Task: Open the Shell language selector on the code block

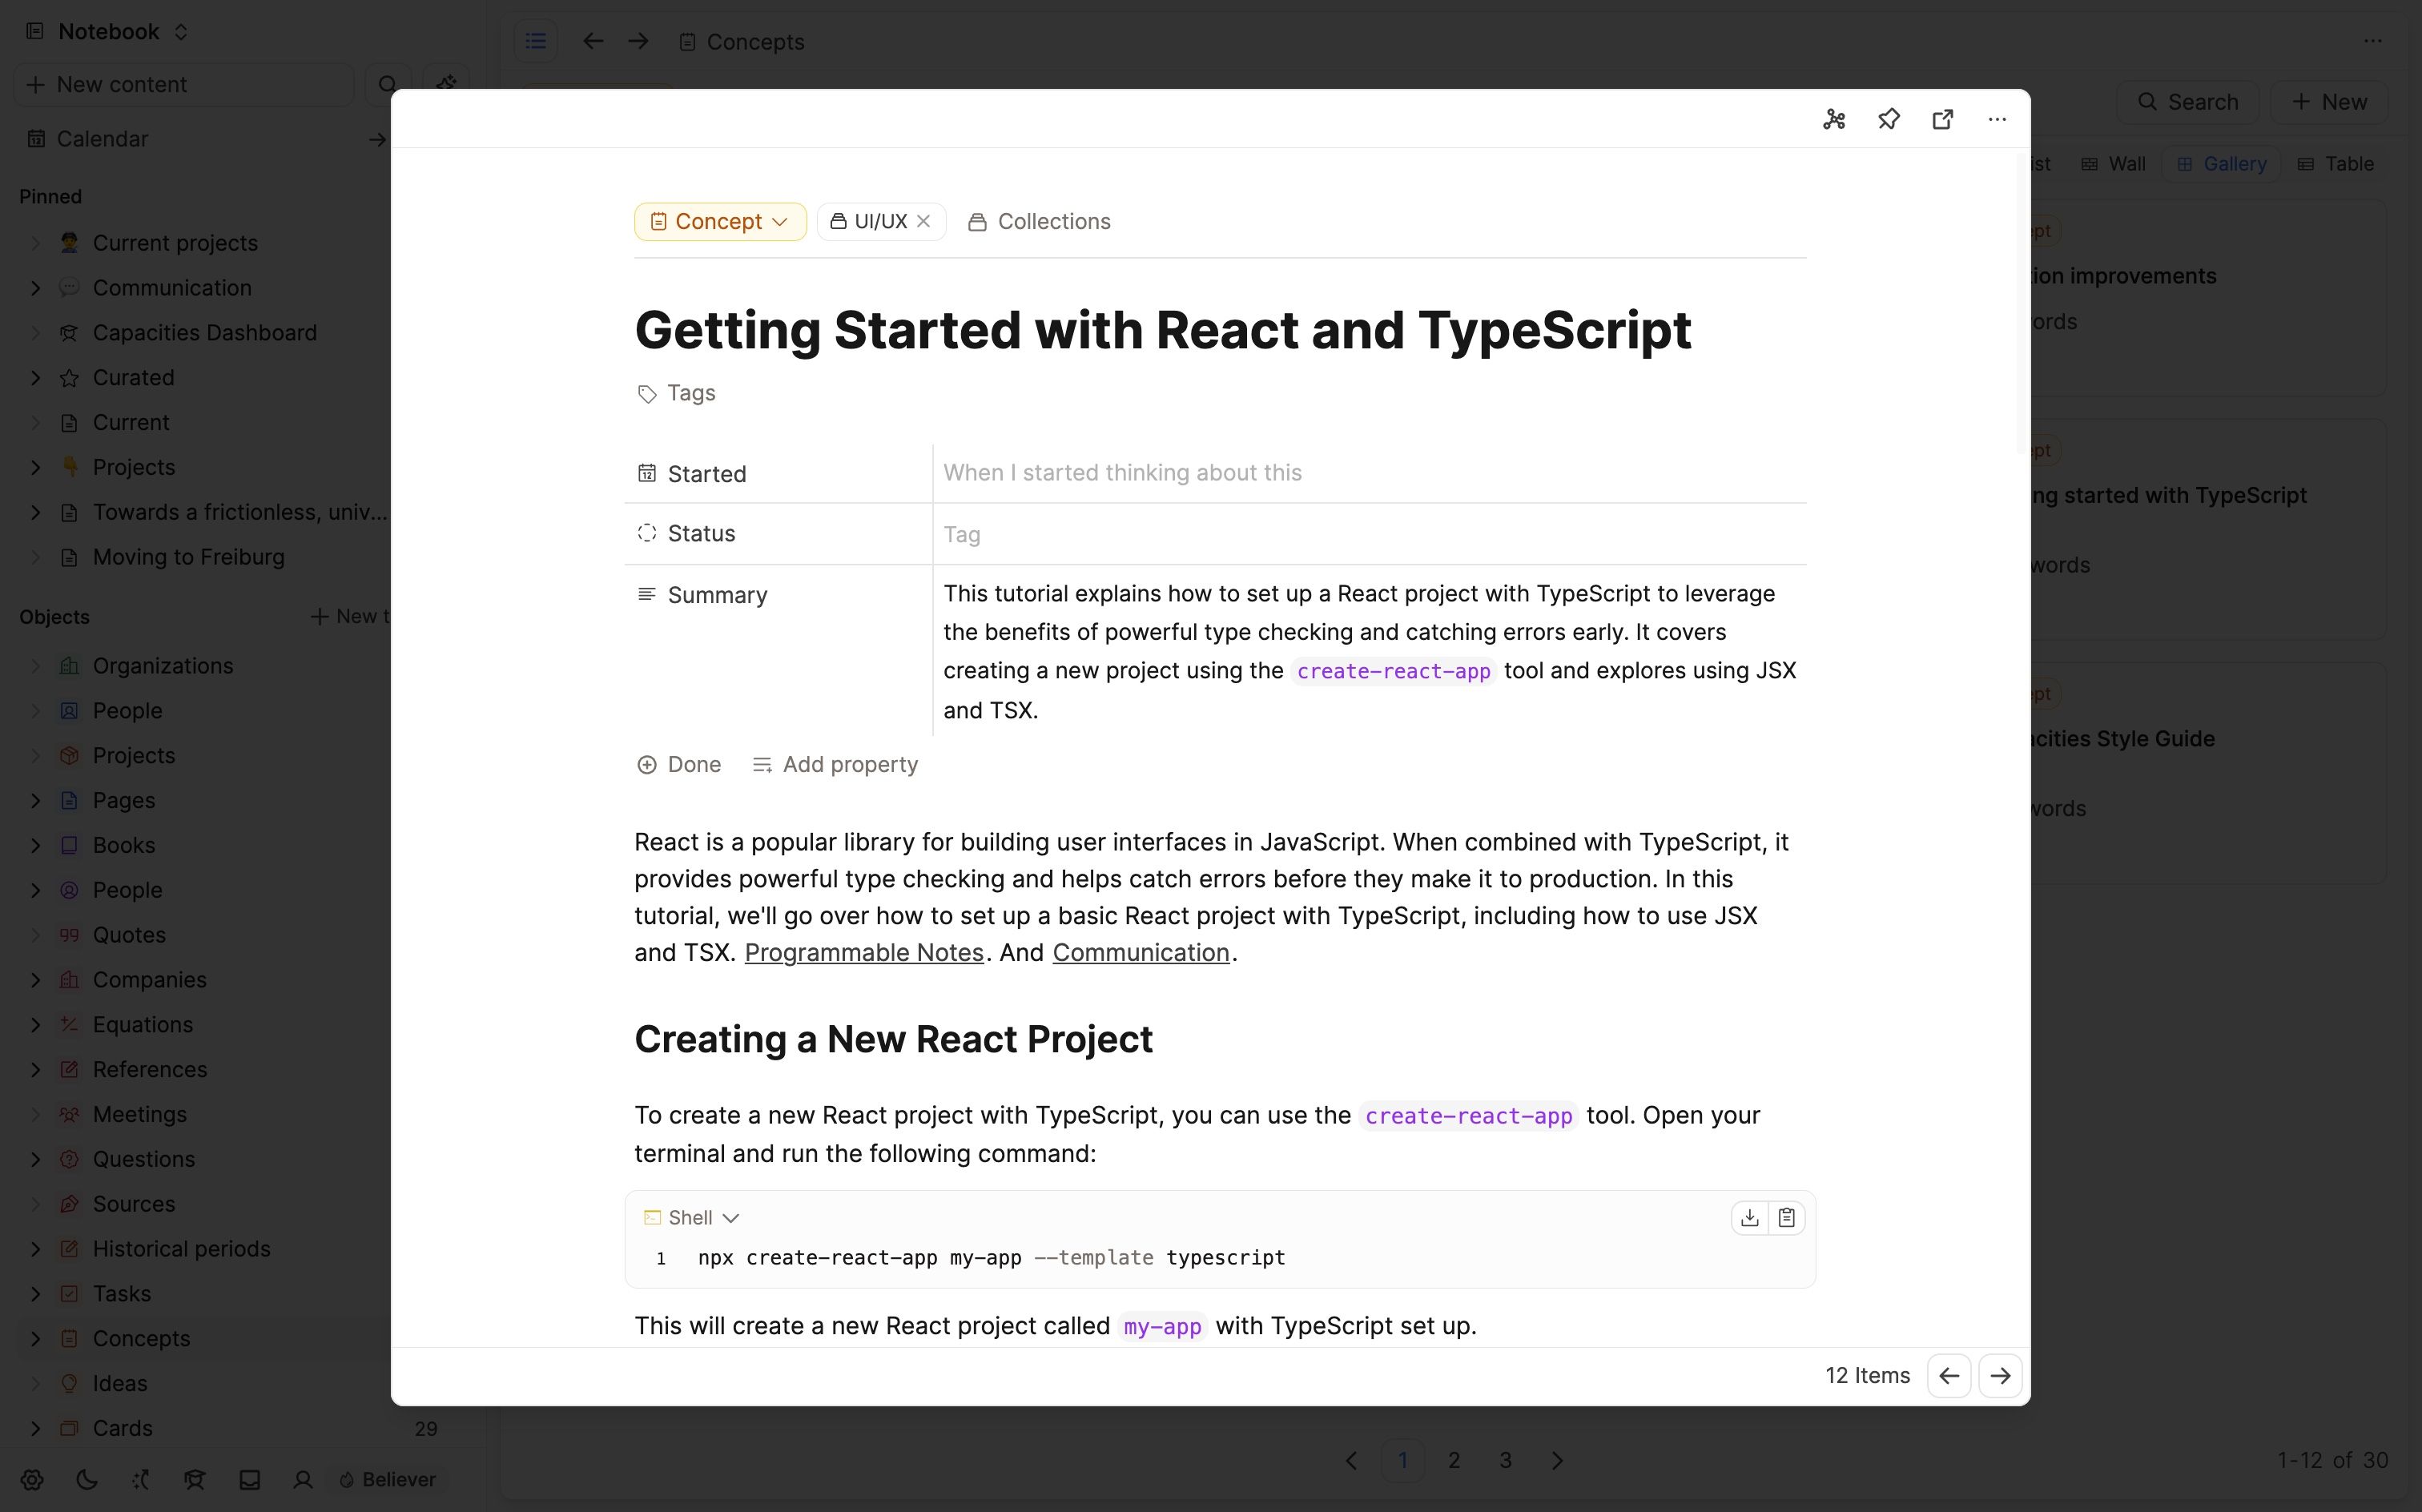Action: click(691, 1217)
